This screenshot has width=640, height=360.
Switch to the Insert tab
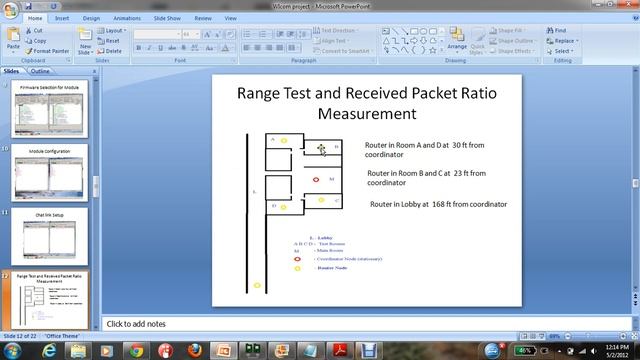point(62,18)
